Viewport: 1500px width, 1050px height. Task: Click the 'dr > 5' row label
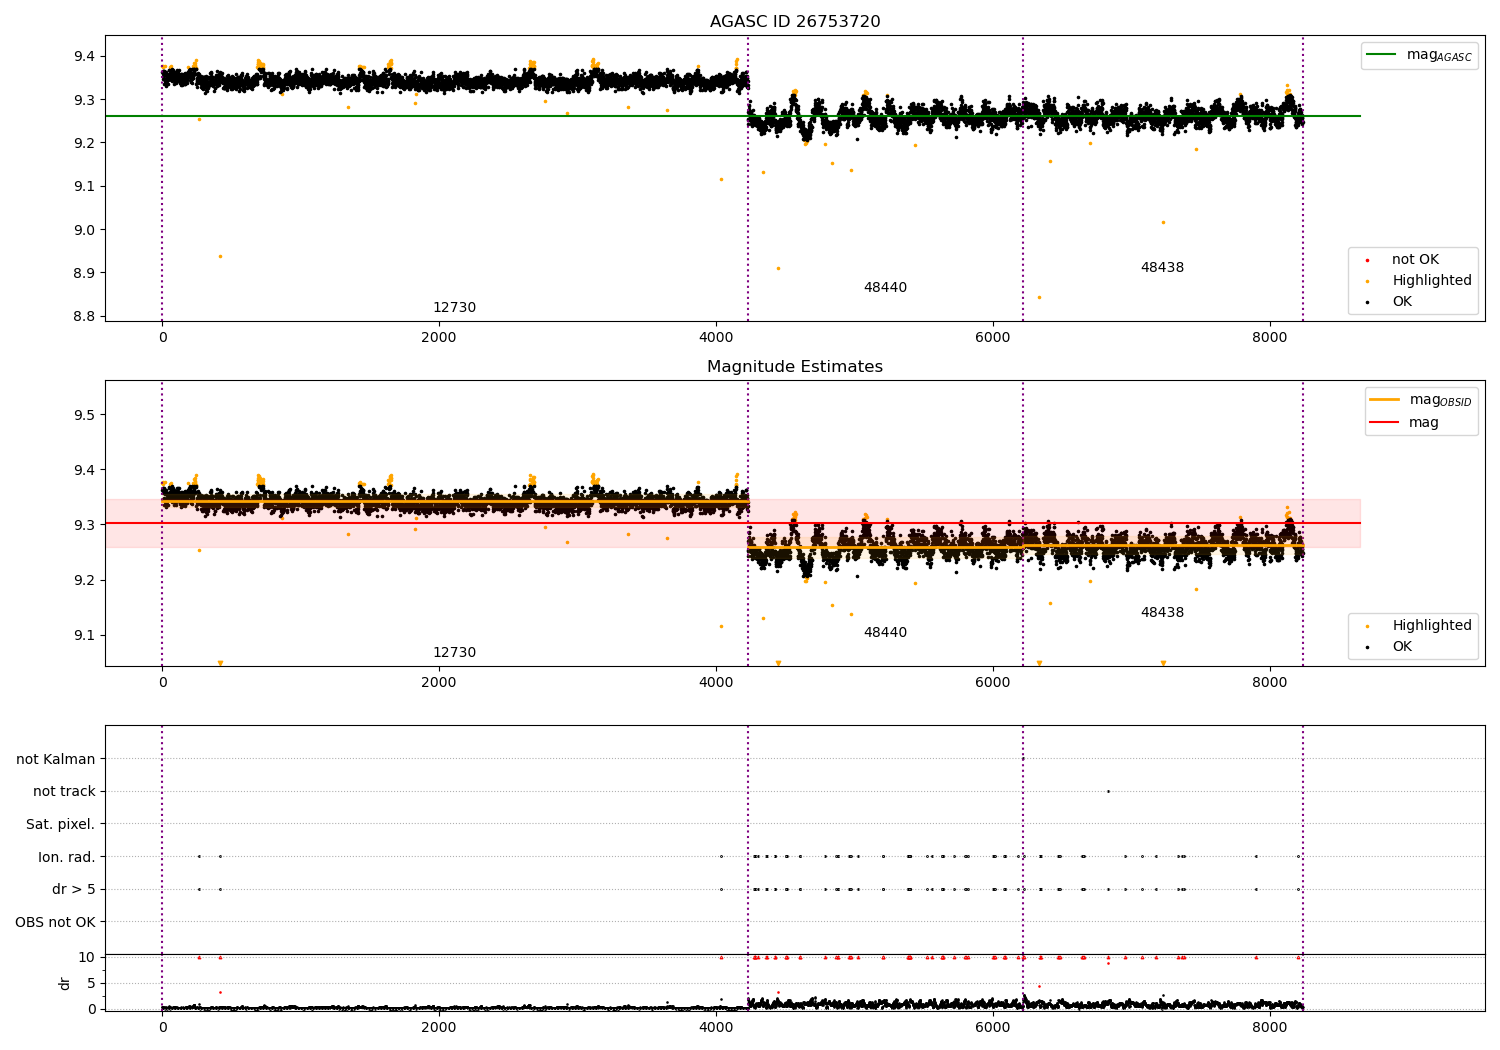click(74, 890)
